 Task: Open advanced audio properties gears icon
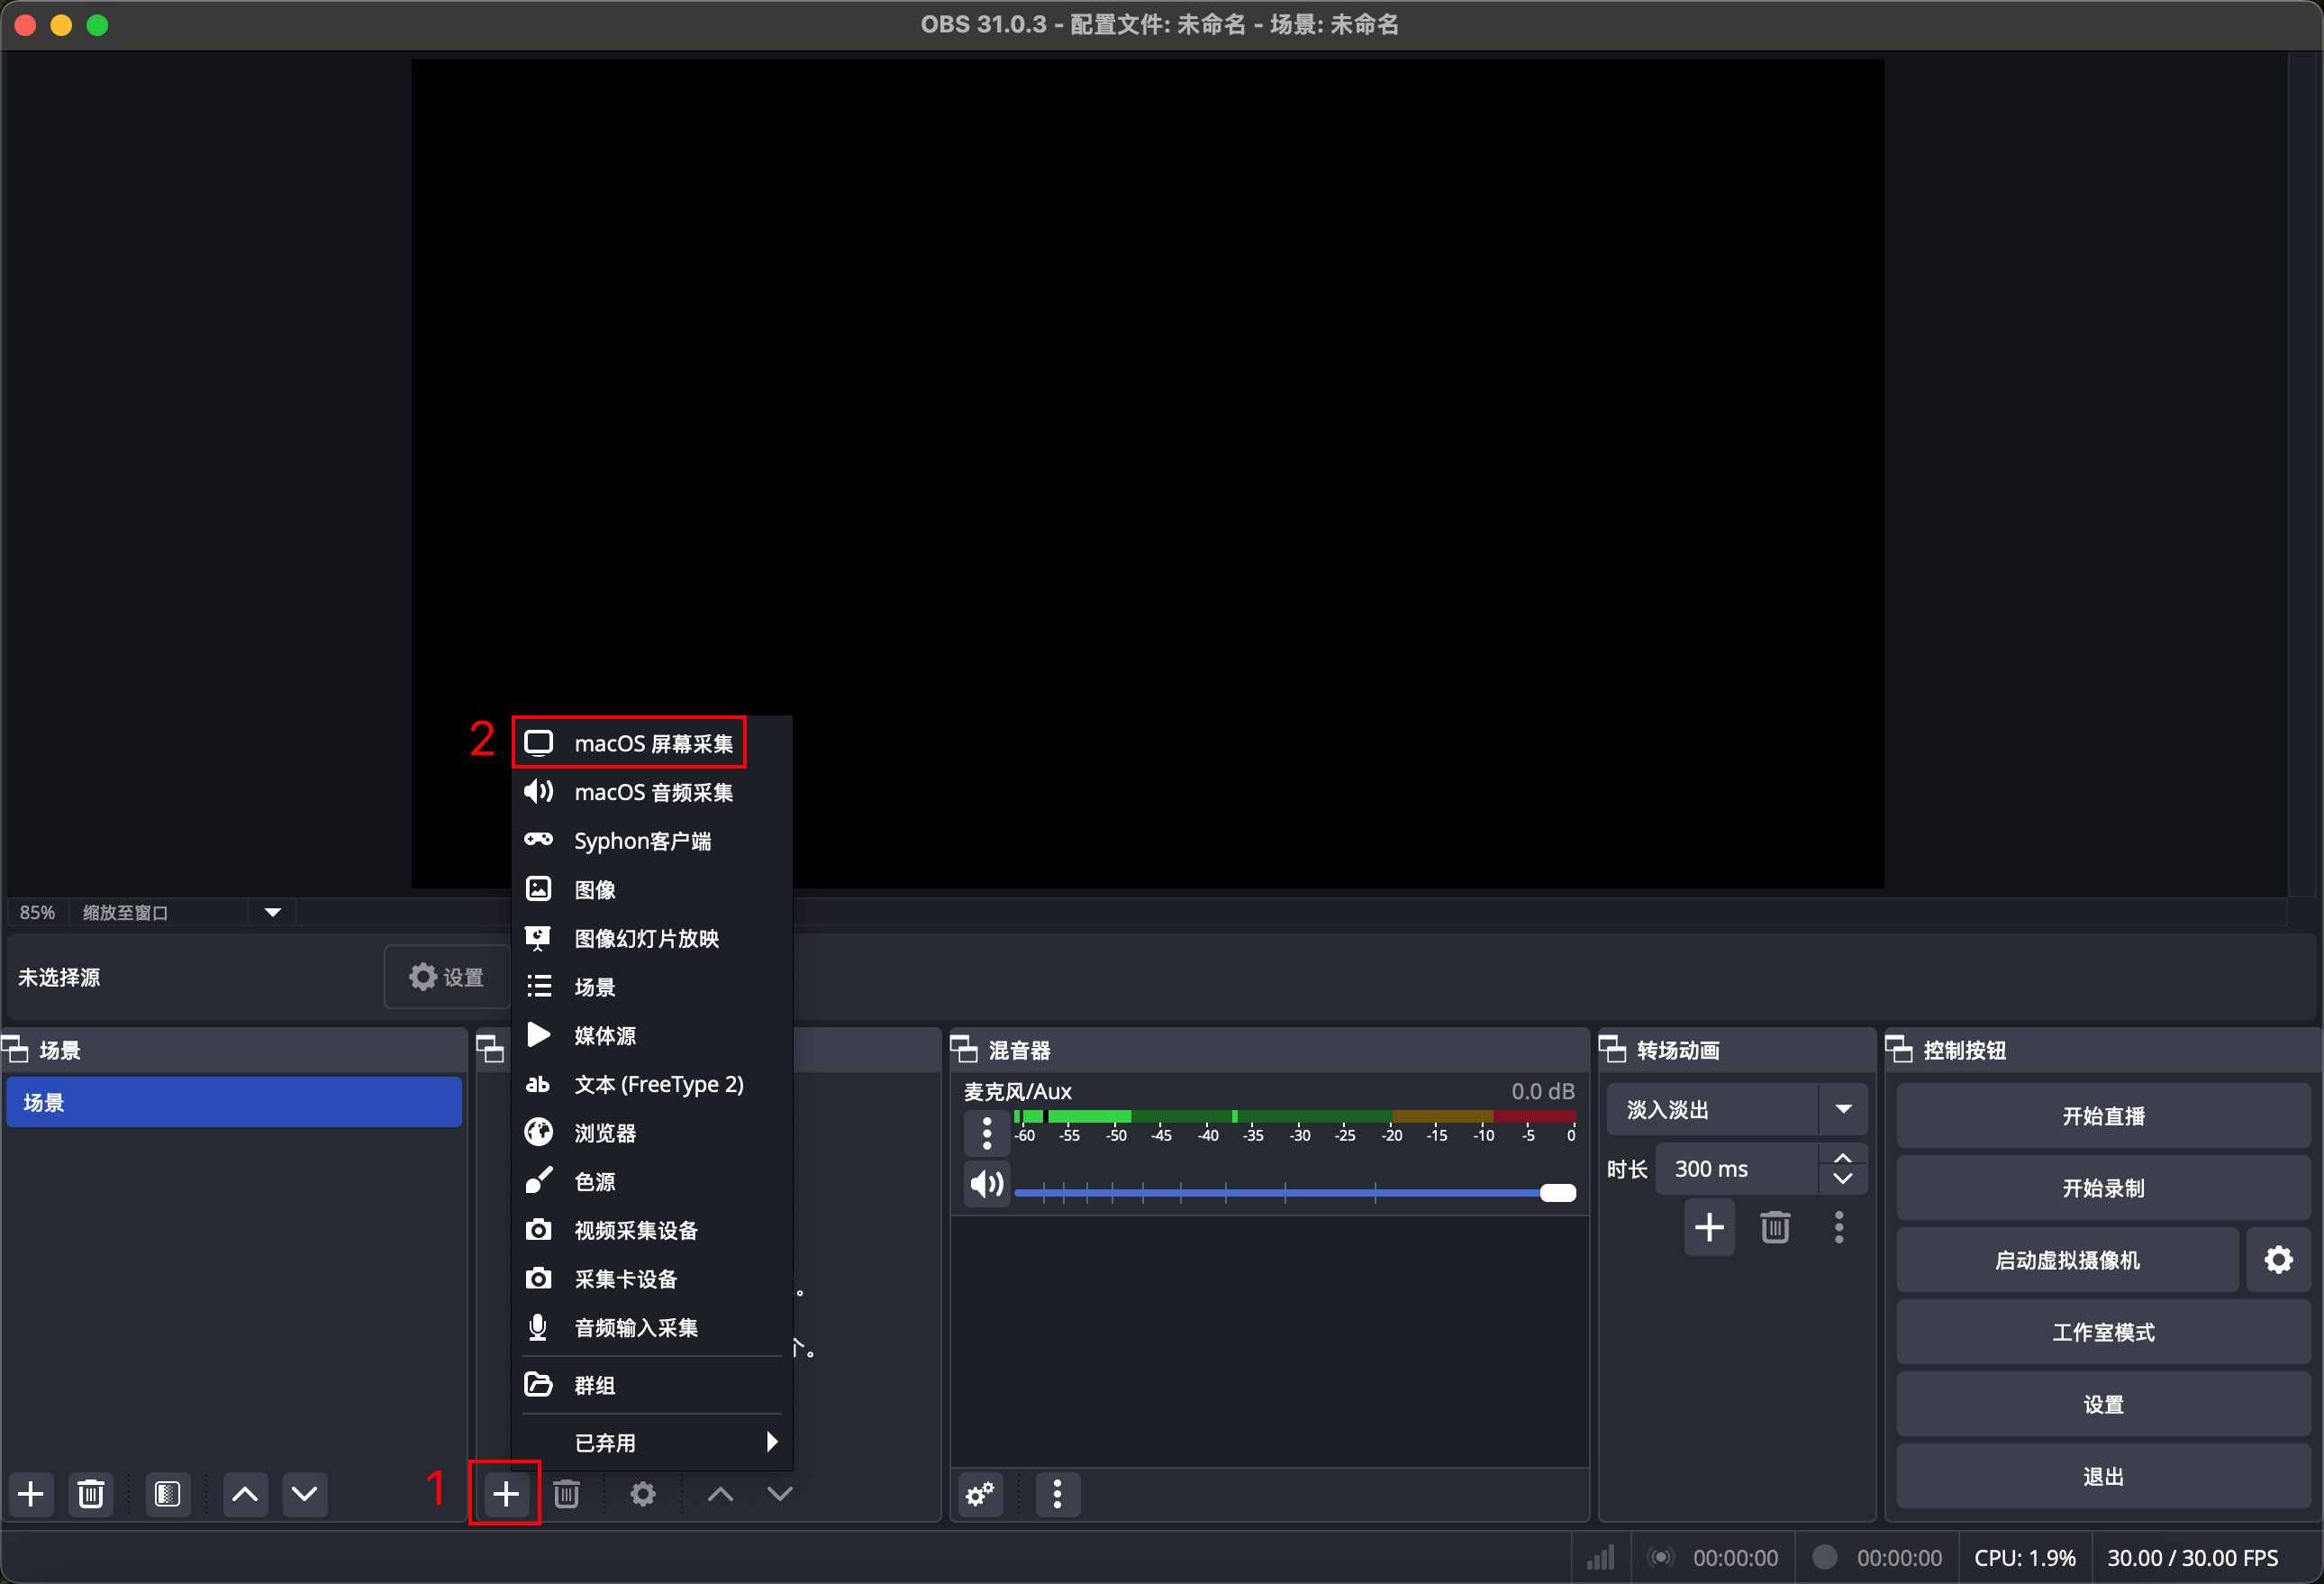pyautogui.click(x=980, y=1494)
